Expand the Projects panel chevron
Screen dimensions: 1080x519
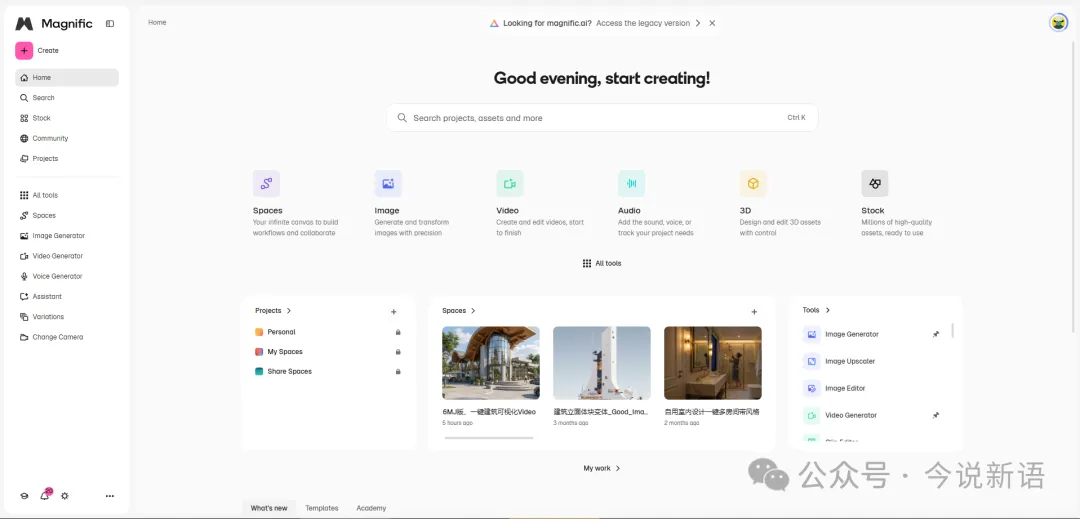(x=289, y=311)
